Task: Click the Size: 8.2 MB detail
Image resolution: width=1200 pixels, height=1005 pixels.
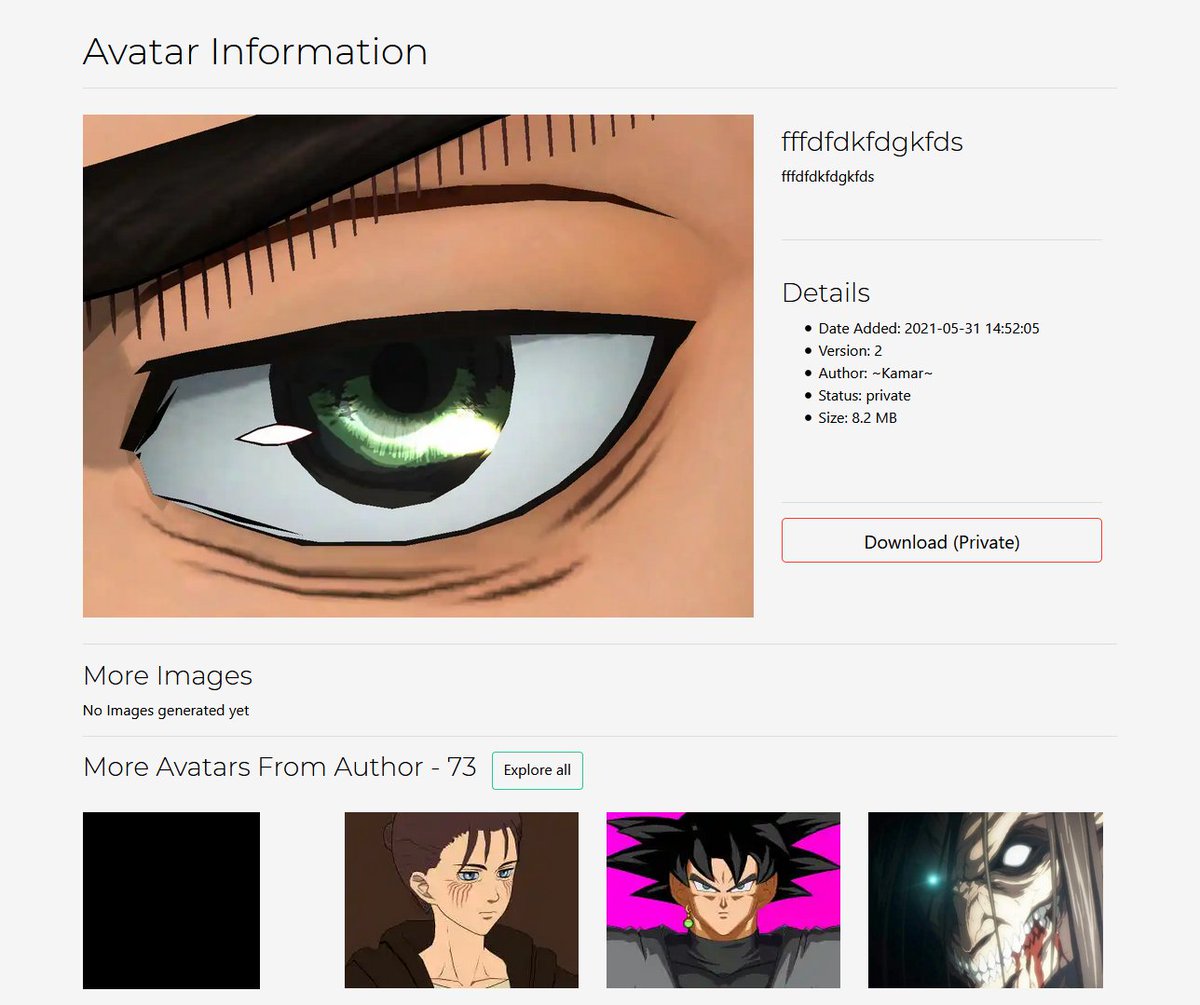Action: pyautogui.click(x=857, y=418)
